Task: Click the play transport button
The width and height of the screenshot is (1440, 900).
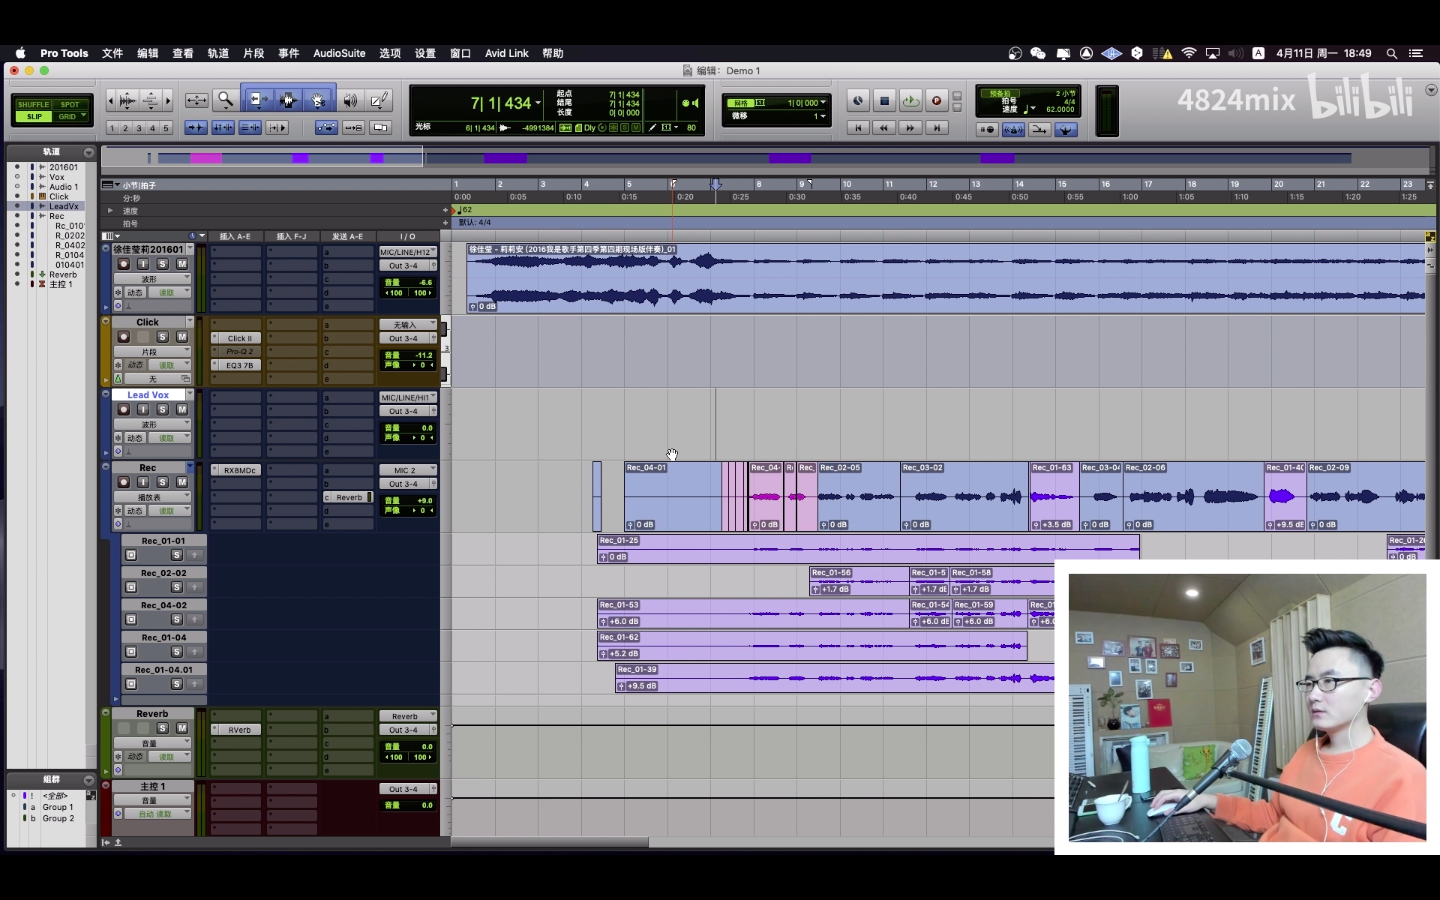Action: [910, 101]
